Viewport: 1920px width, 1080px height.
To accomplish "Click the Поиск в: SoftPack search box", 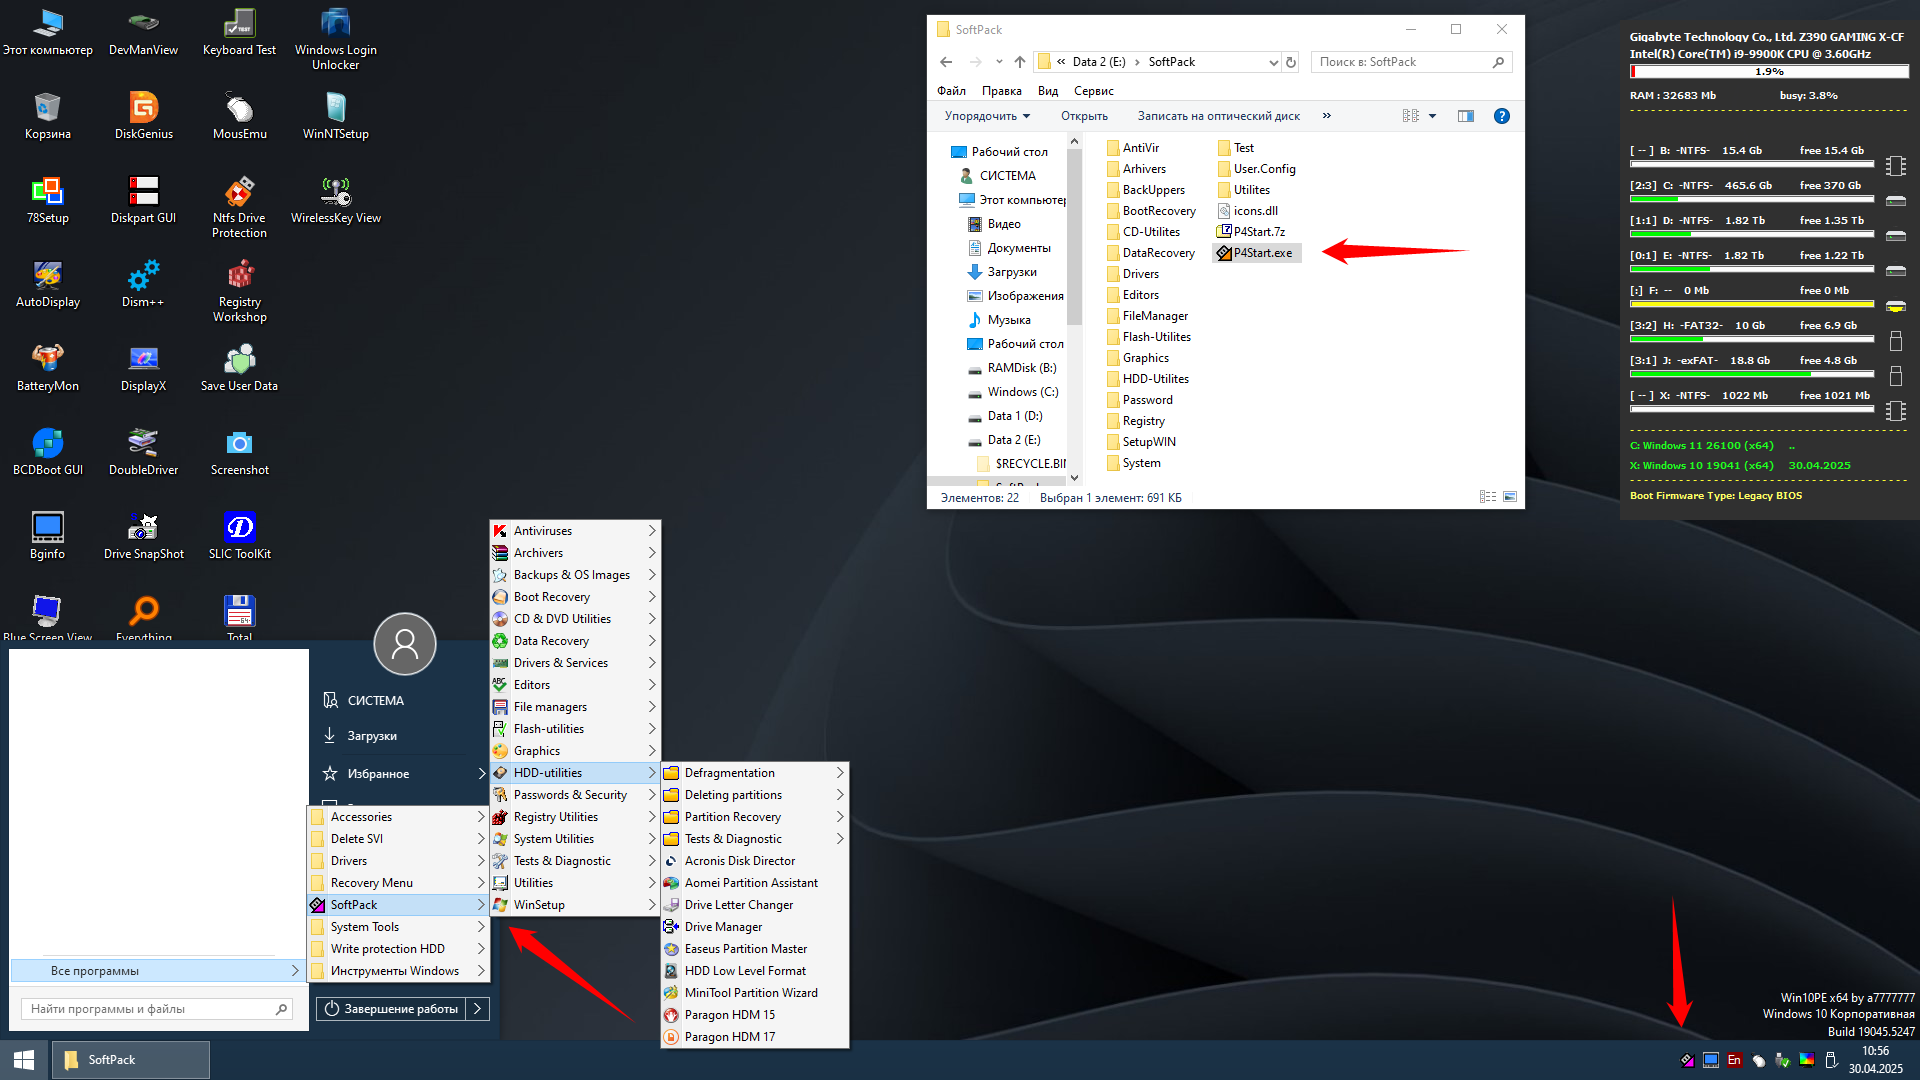I will coord(1411,62).
